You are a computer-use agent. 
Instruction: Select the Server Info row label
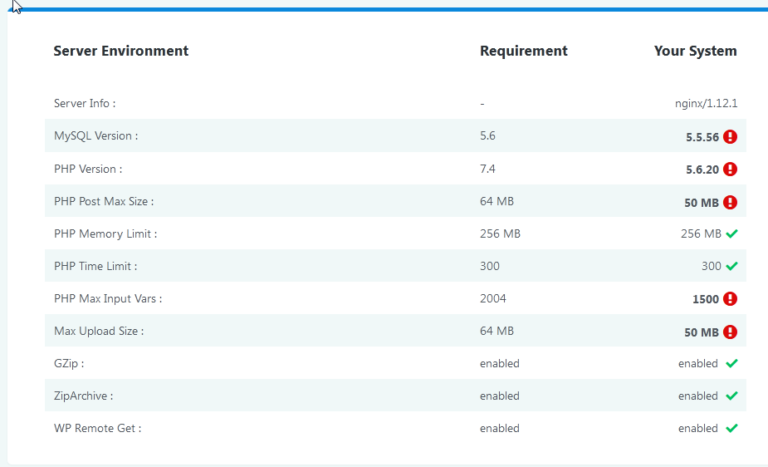(x=85, y=104)
